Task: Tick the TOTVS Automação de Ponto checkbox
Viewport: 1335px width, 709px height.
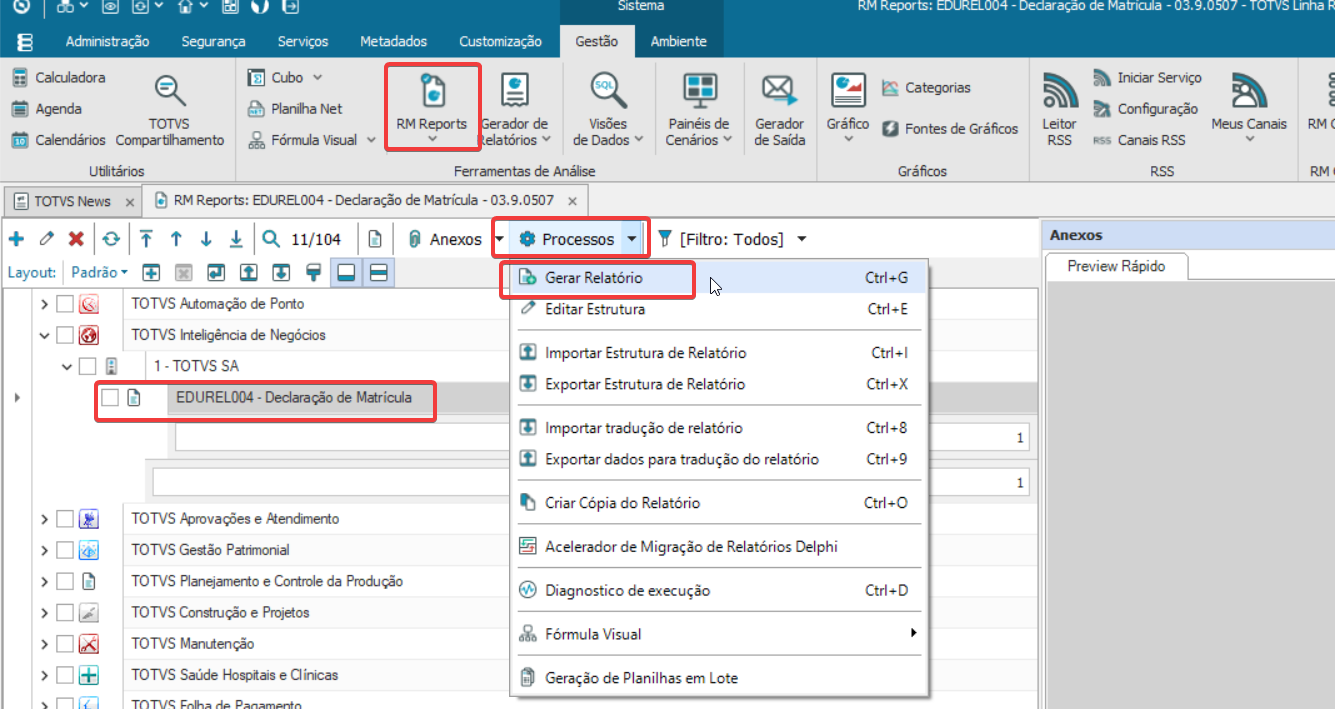Action: [65, 304]
